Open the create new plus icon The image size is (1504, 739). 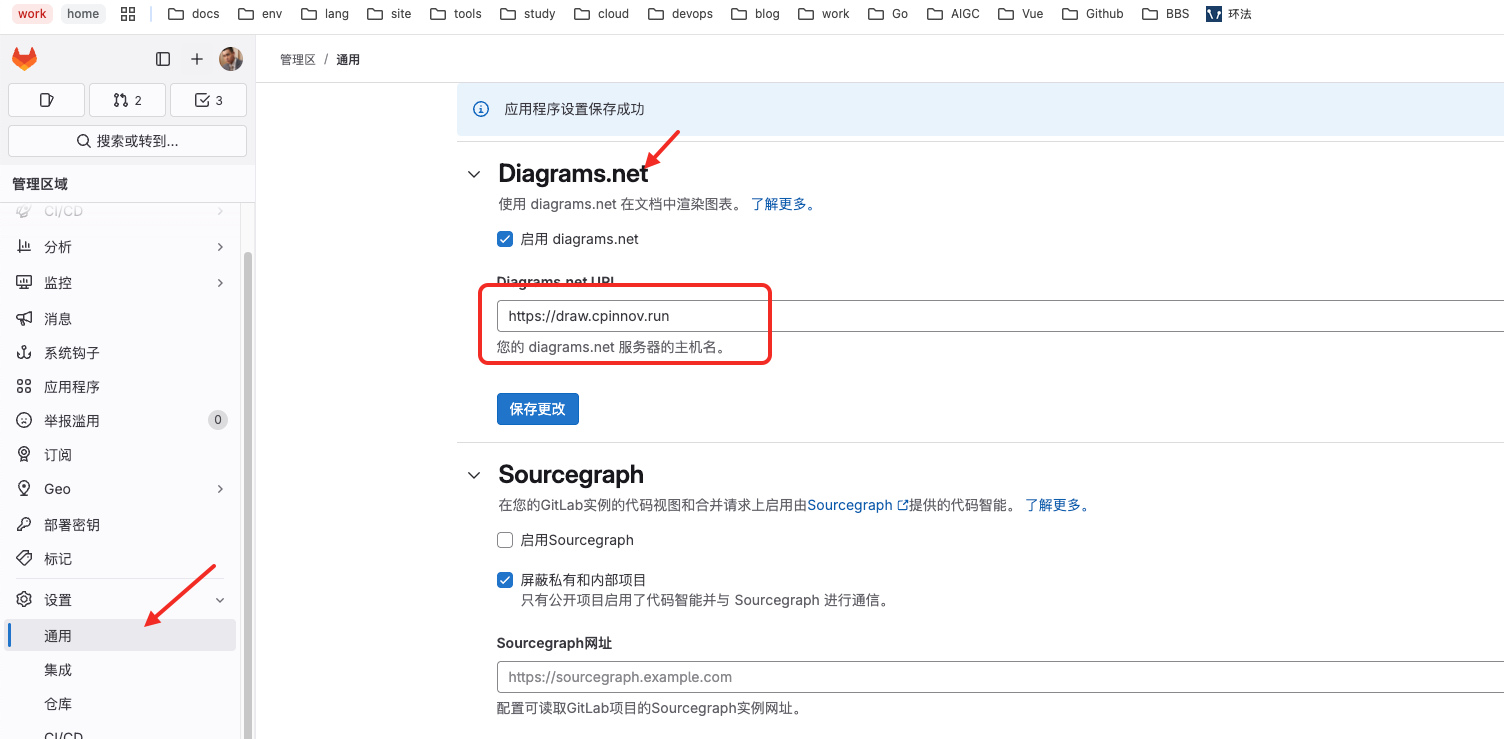[197, 59]
